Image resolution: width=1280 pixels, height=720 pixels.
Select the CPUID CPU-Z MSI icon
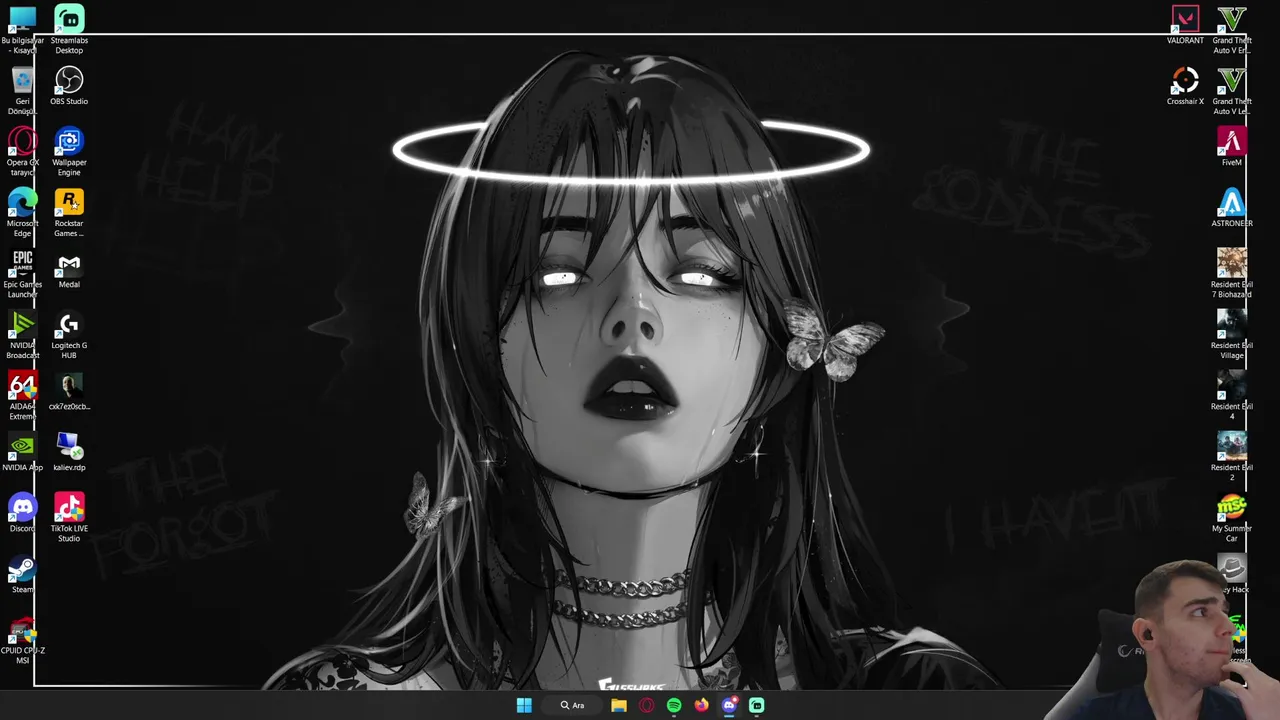tap(22, 630)
